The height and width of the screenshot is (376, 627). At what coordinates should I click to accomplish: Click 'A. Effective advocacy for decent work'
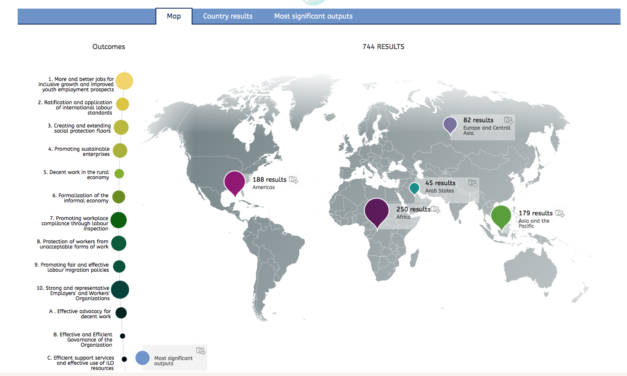click(x=80, y=314)
